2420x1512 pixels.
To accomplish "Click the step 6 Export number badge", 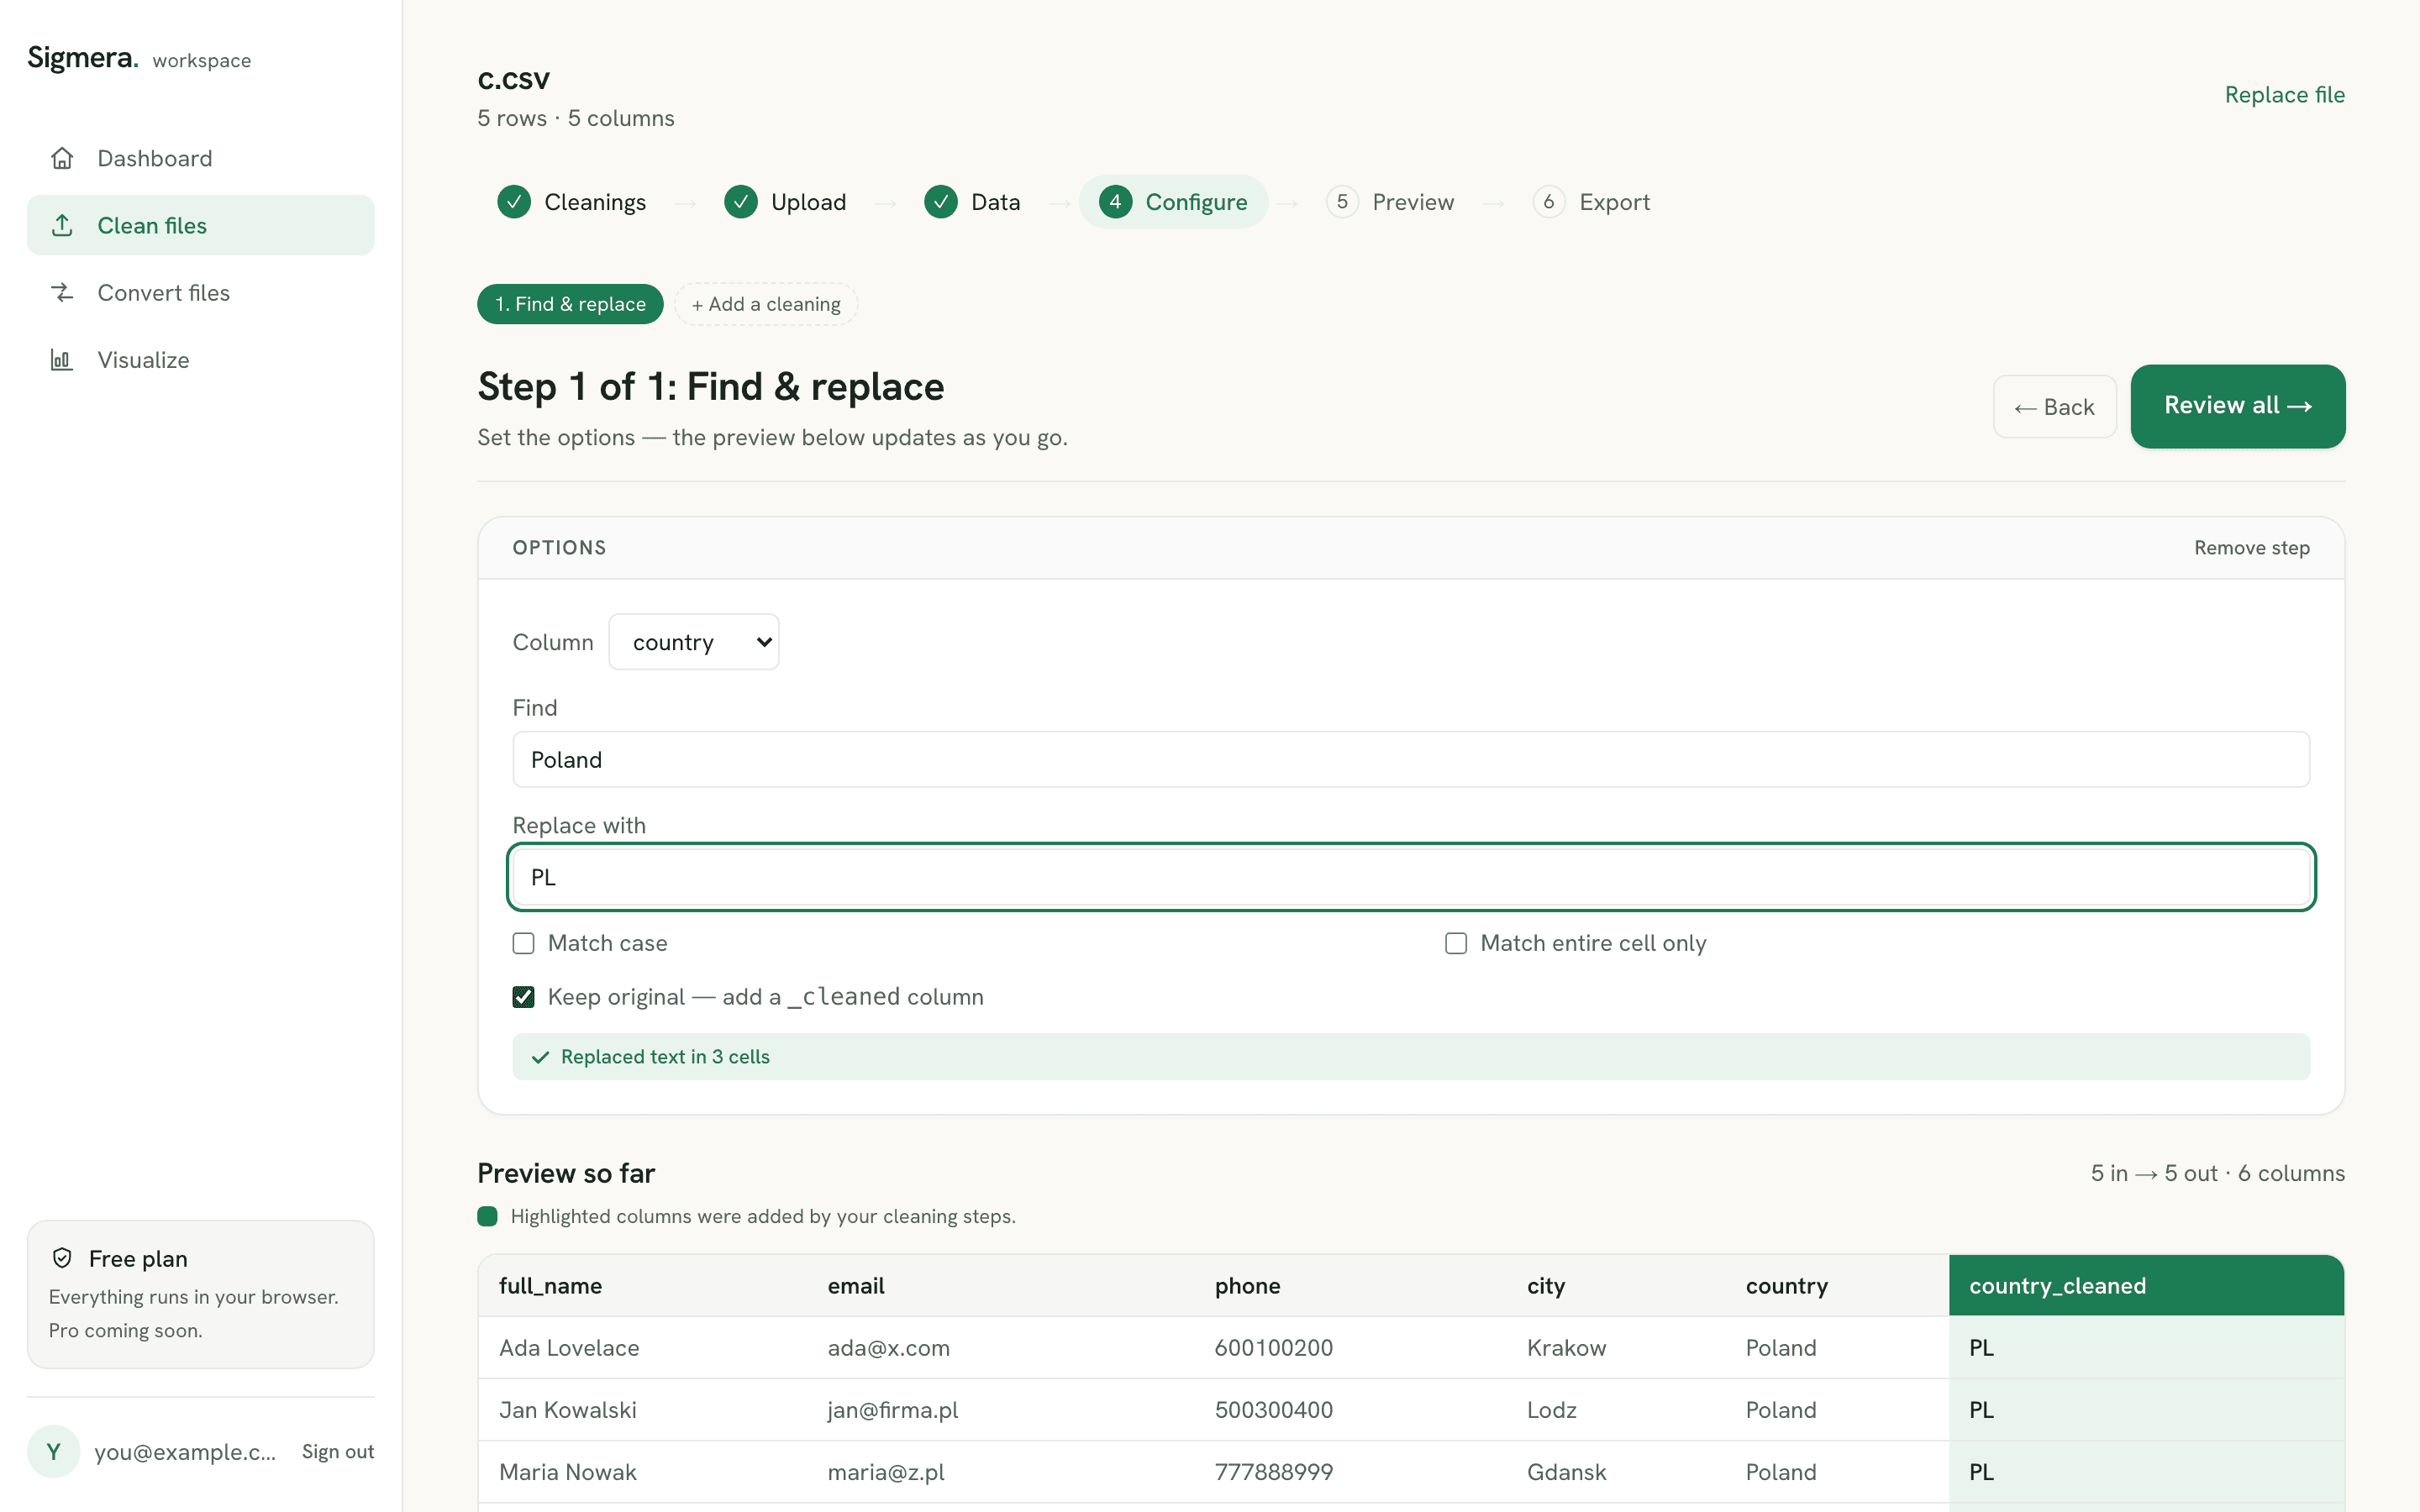I will [1549, 202].
